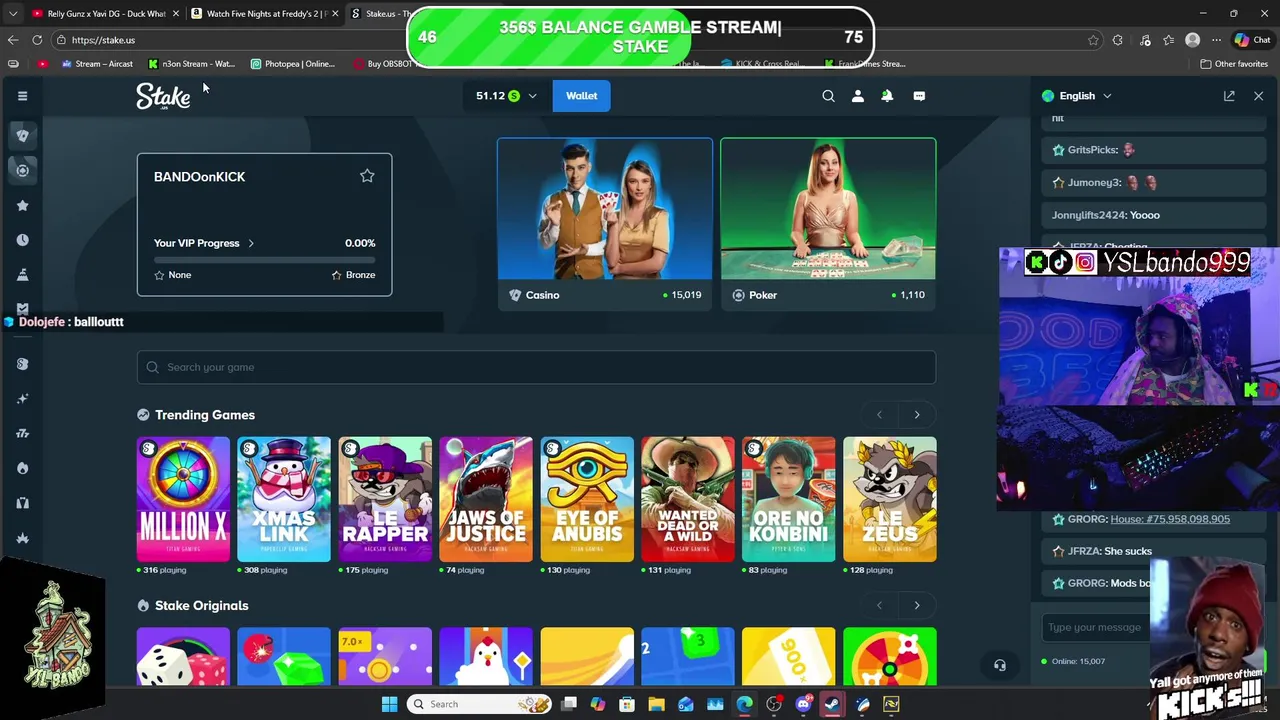Launch Ore No Konbini game
1280x720 pixels.
789,499
